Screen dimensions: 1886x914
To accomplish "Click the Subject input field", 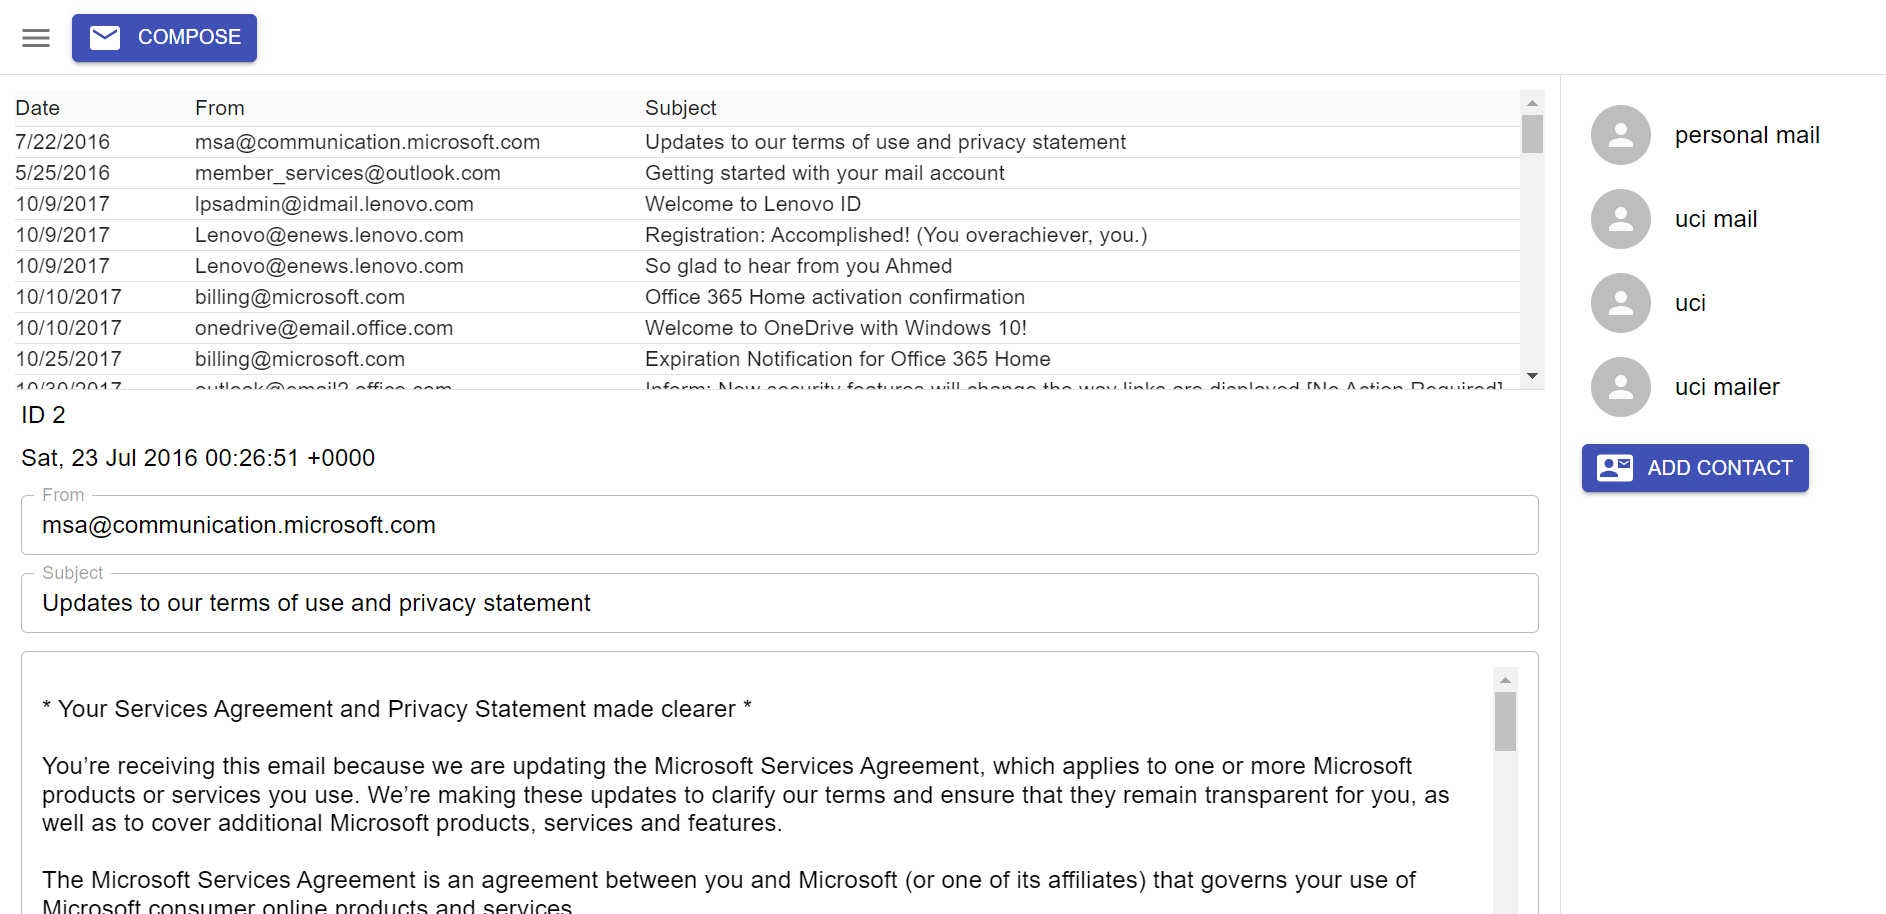I will click(780, 603).
